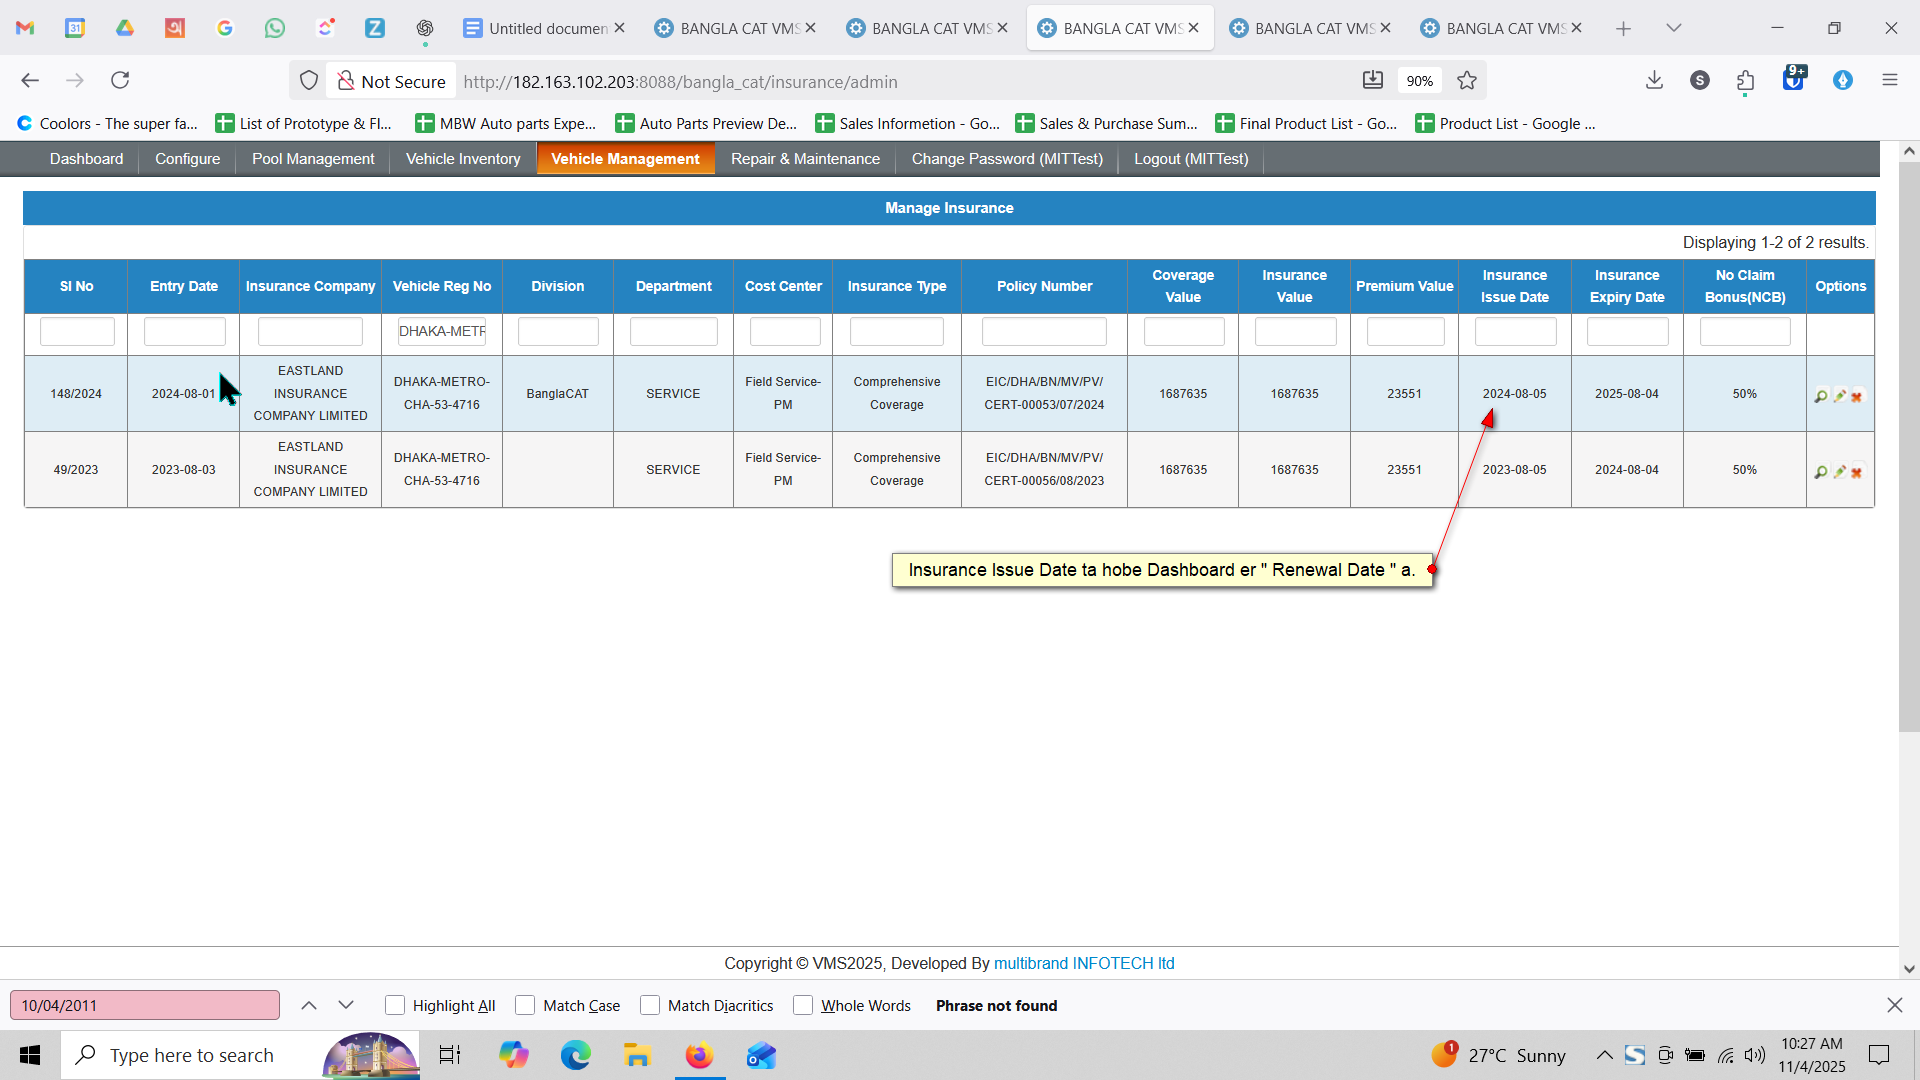Viewport: 1920px width, 1080px height.
Task: Click edit pencil icon for insurance 49/2023
Action: [x=1839, y=472]
